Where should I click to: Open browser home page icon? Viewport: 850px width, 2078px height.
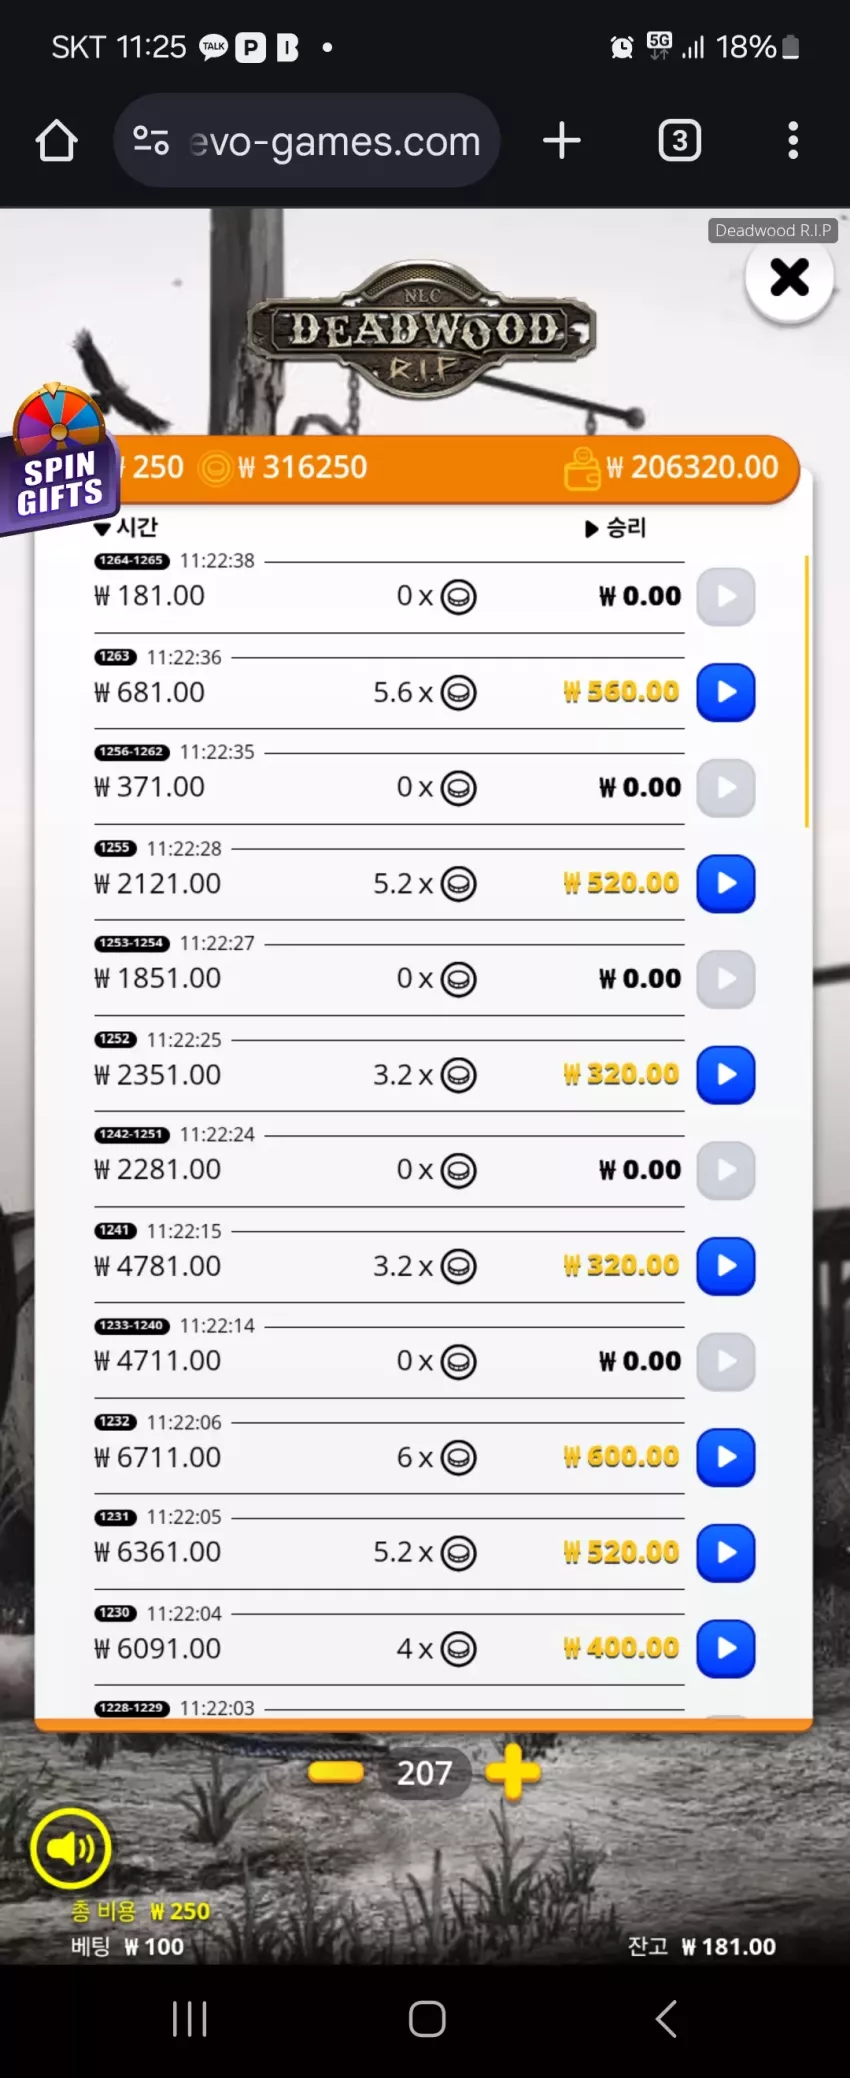57,141
